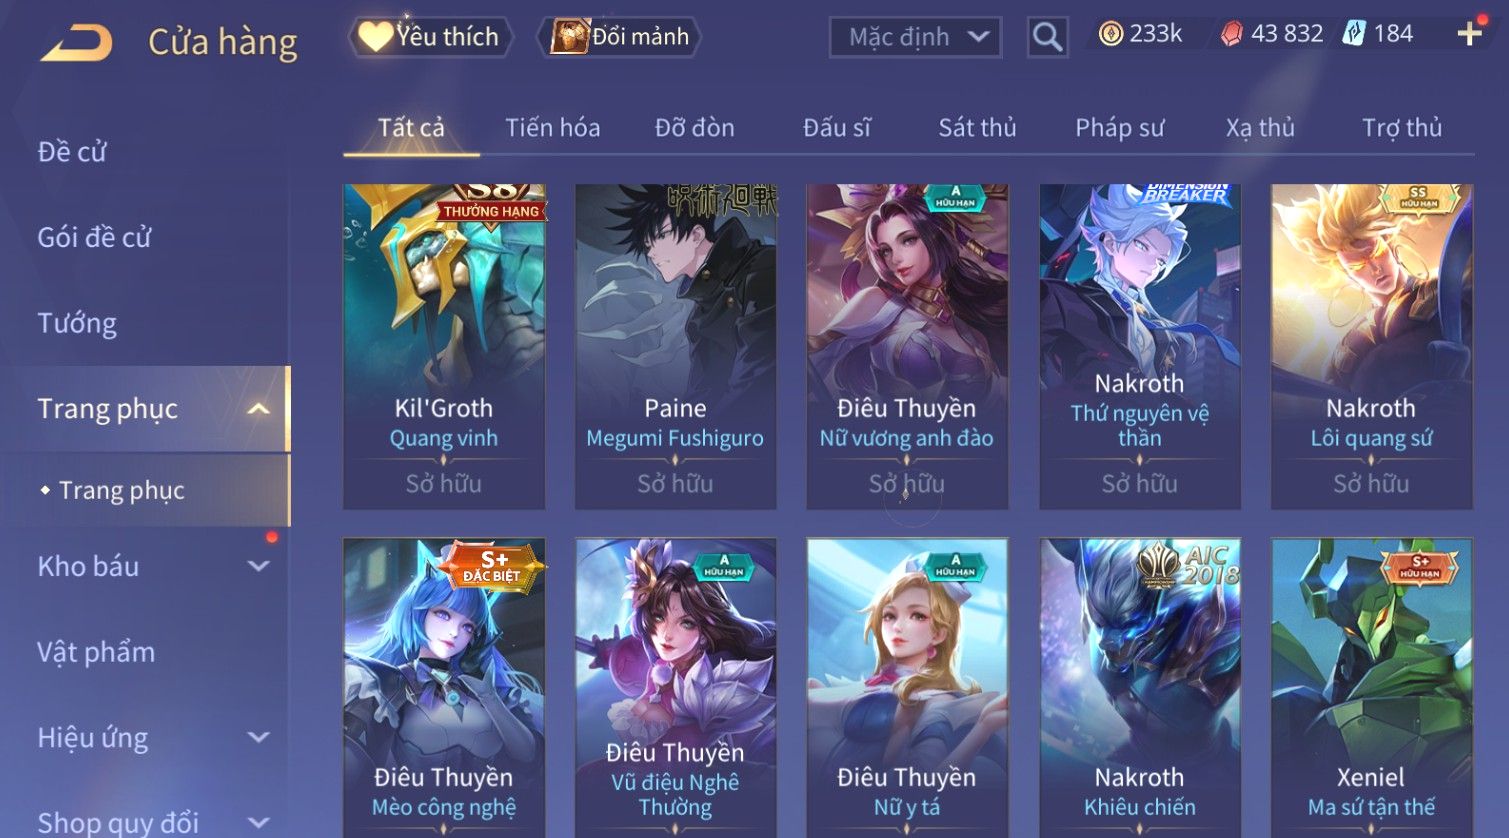Open the Paine Megumi Fushiguro skin card
This screenshot has width=1509, height=838.
675,346
